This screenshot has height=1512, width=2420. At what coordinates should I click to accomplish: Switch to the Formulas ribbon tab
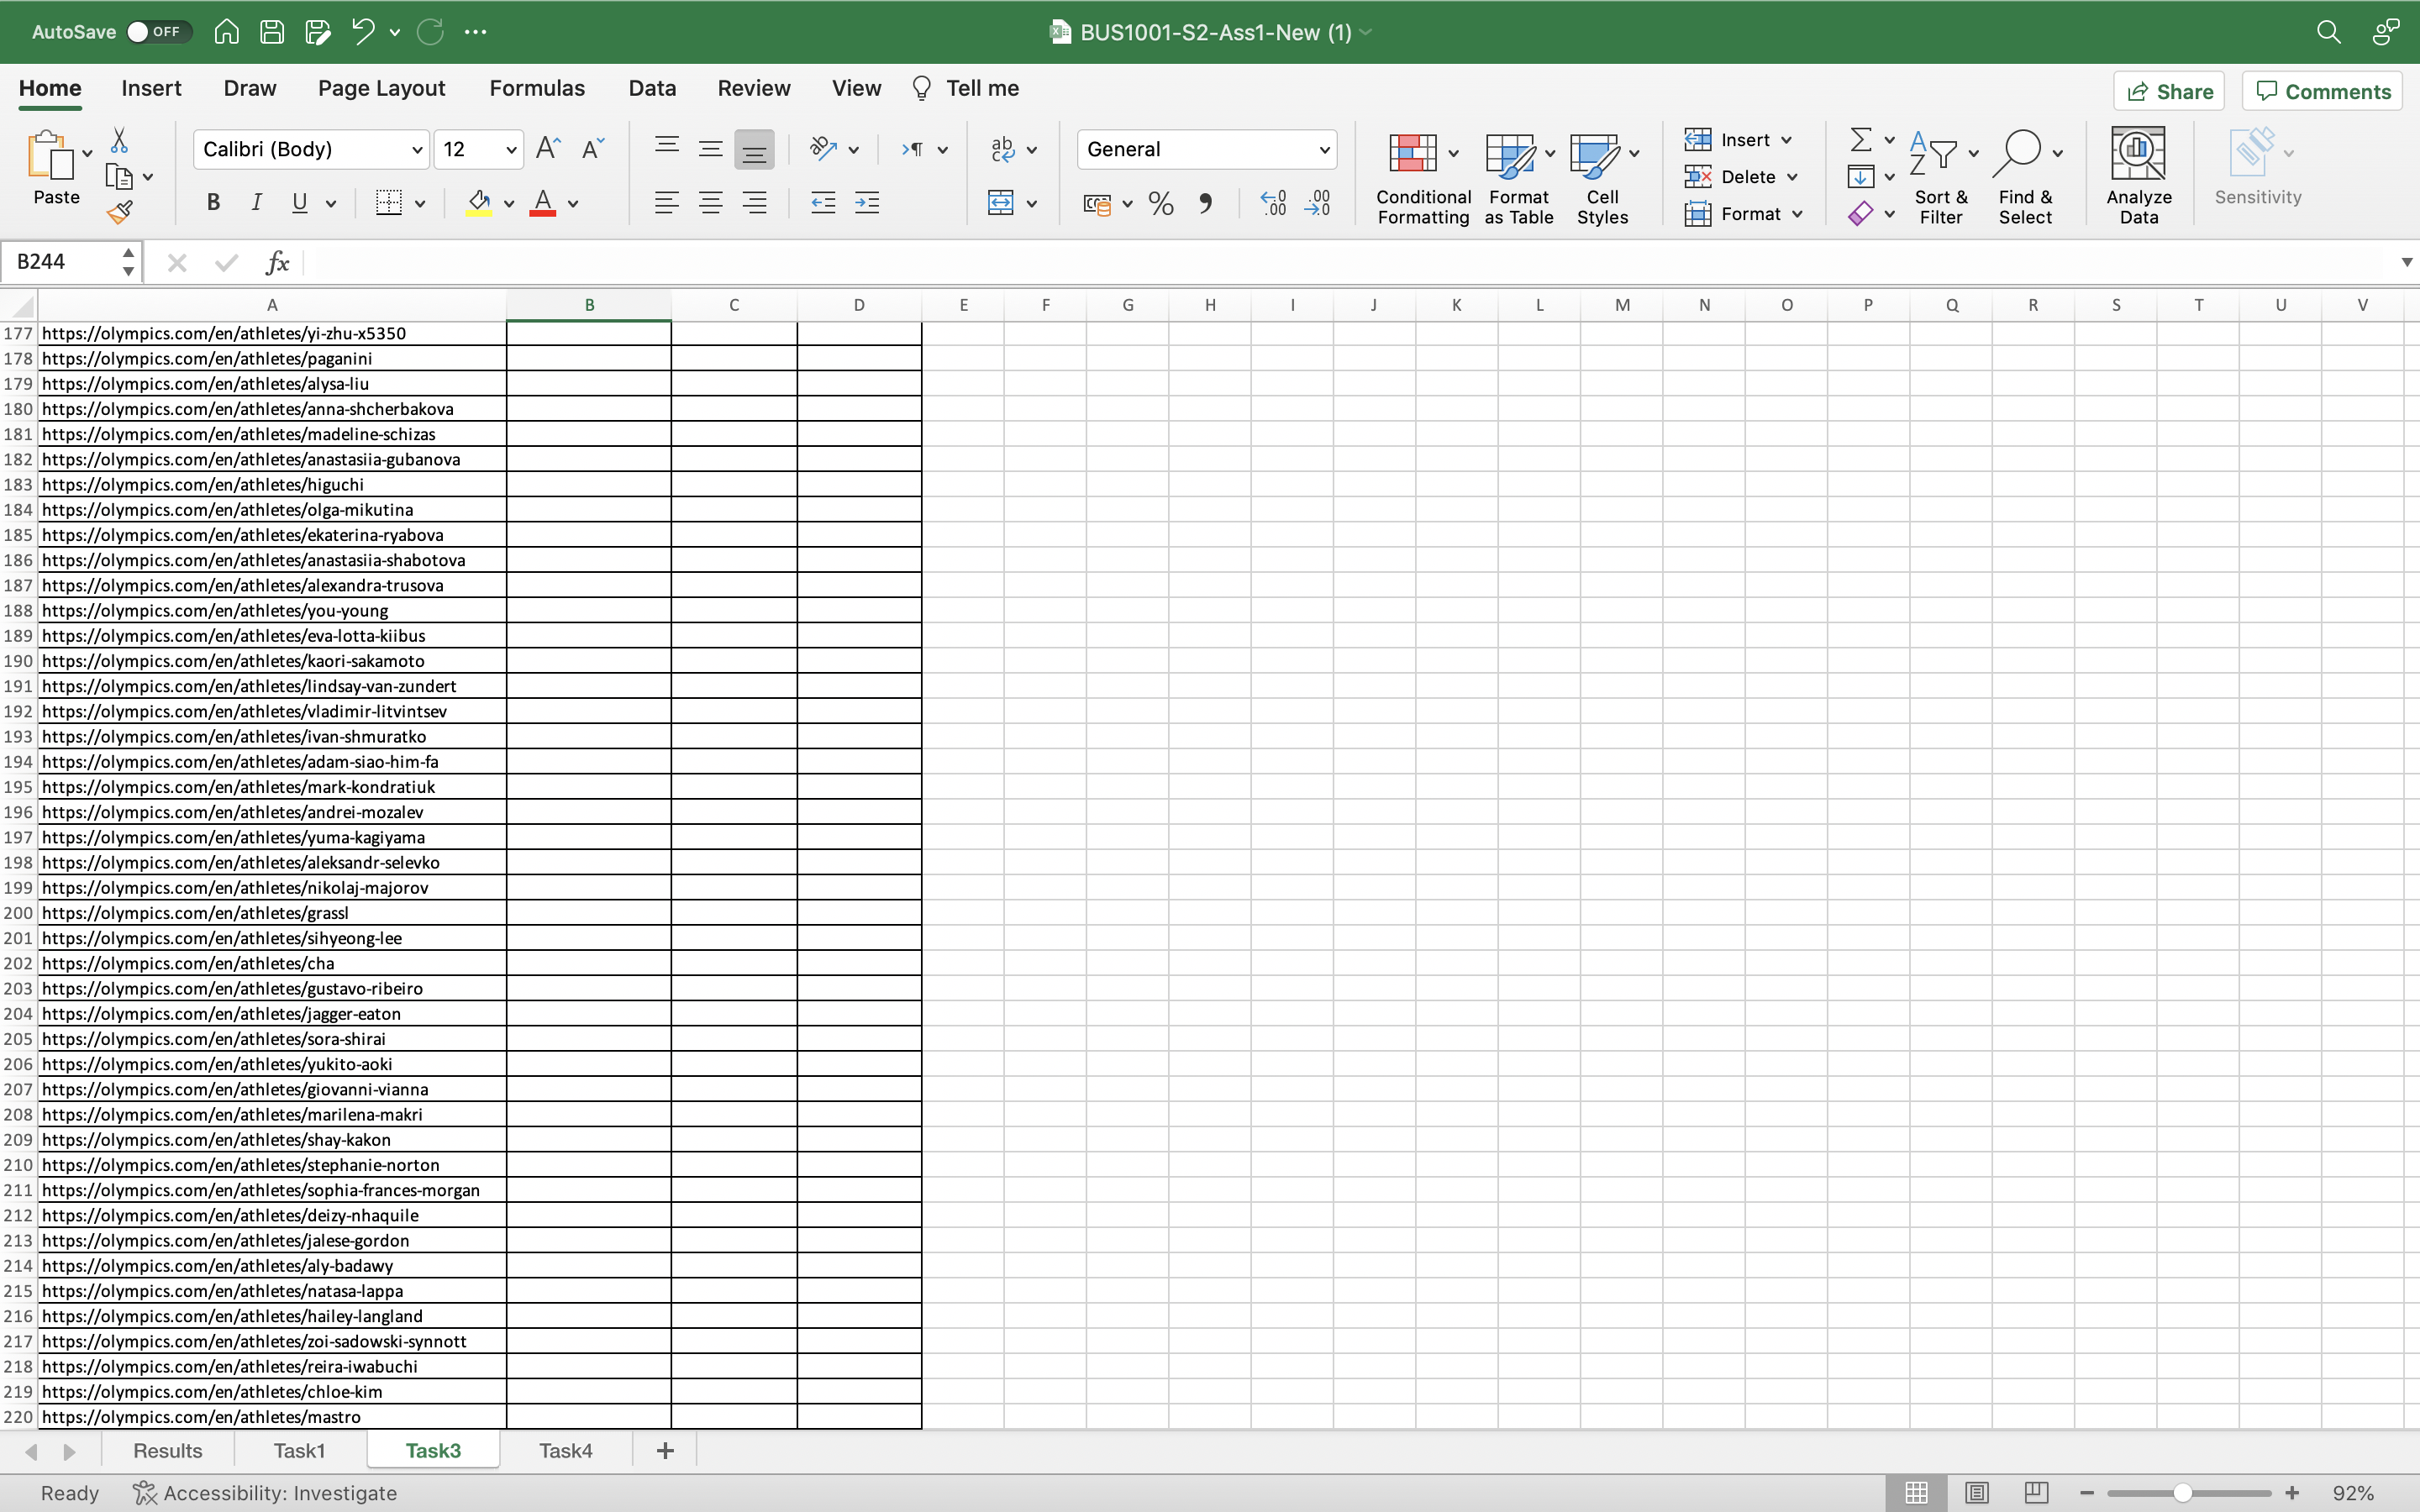click(x=537, y=88)
